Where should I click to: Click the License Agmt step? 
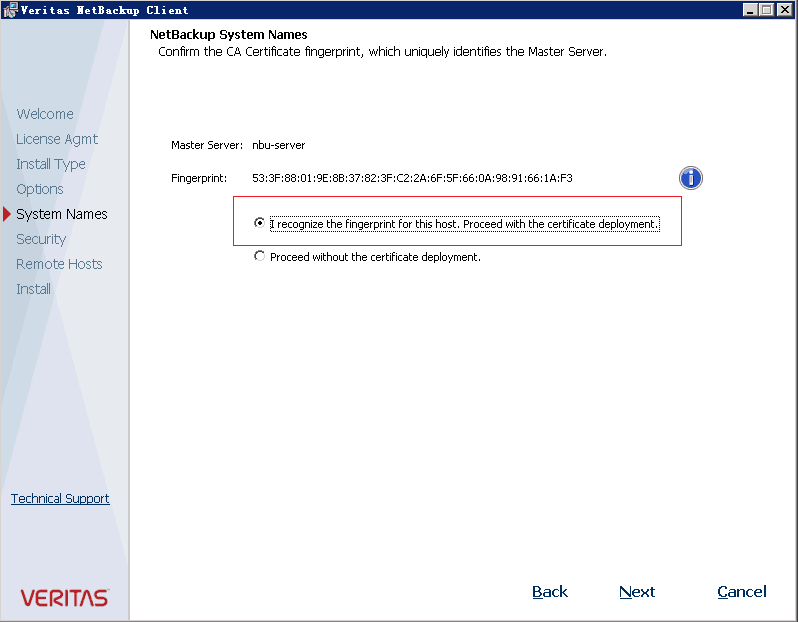pos(57,139)
